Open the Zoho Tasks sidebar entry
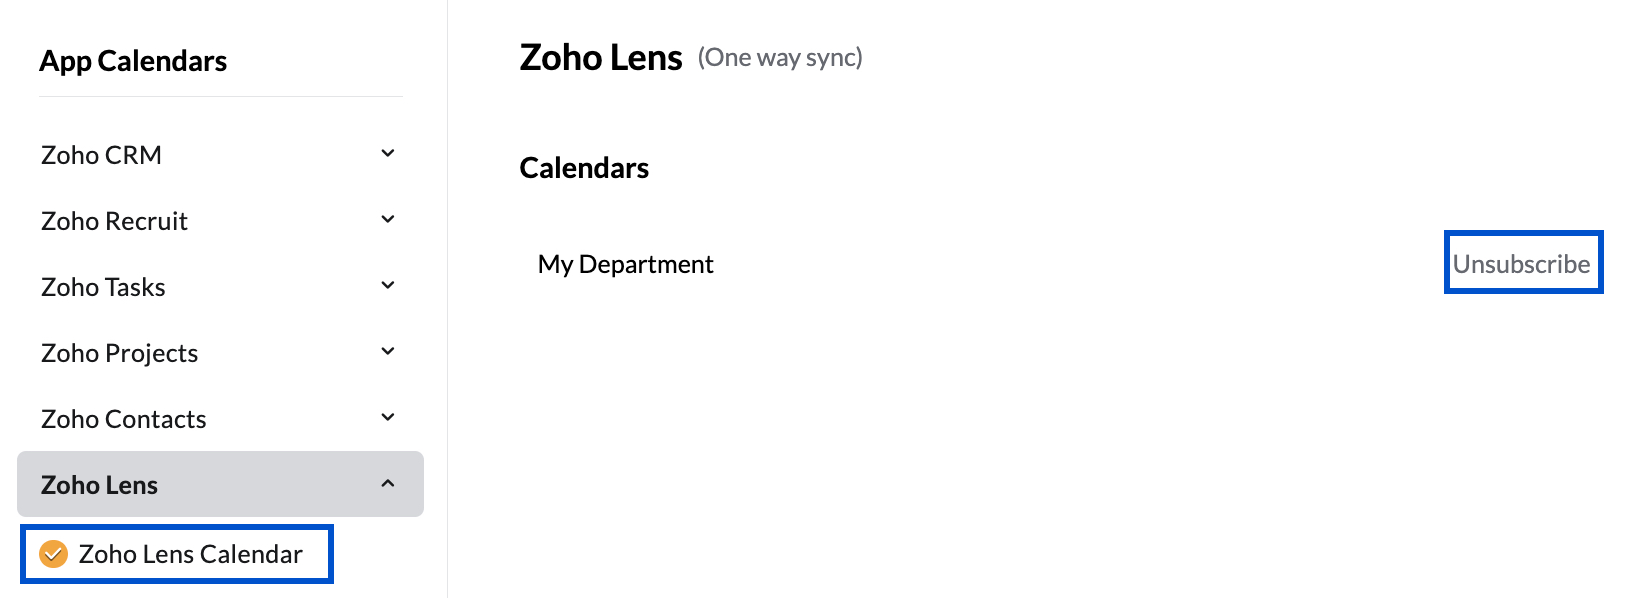The image size is (1626, 598). coord(103,287)
